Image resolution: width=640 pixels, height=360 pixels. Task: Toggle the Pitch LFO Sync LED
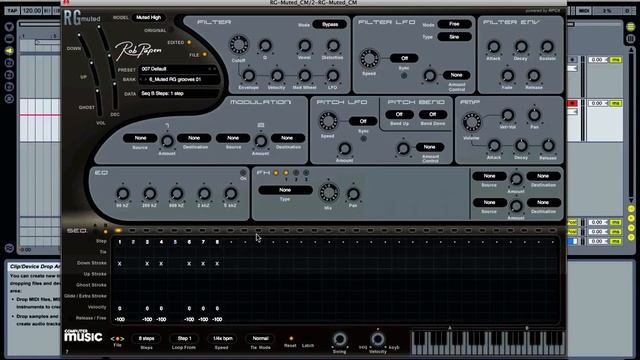(x=363, y=139)
